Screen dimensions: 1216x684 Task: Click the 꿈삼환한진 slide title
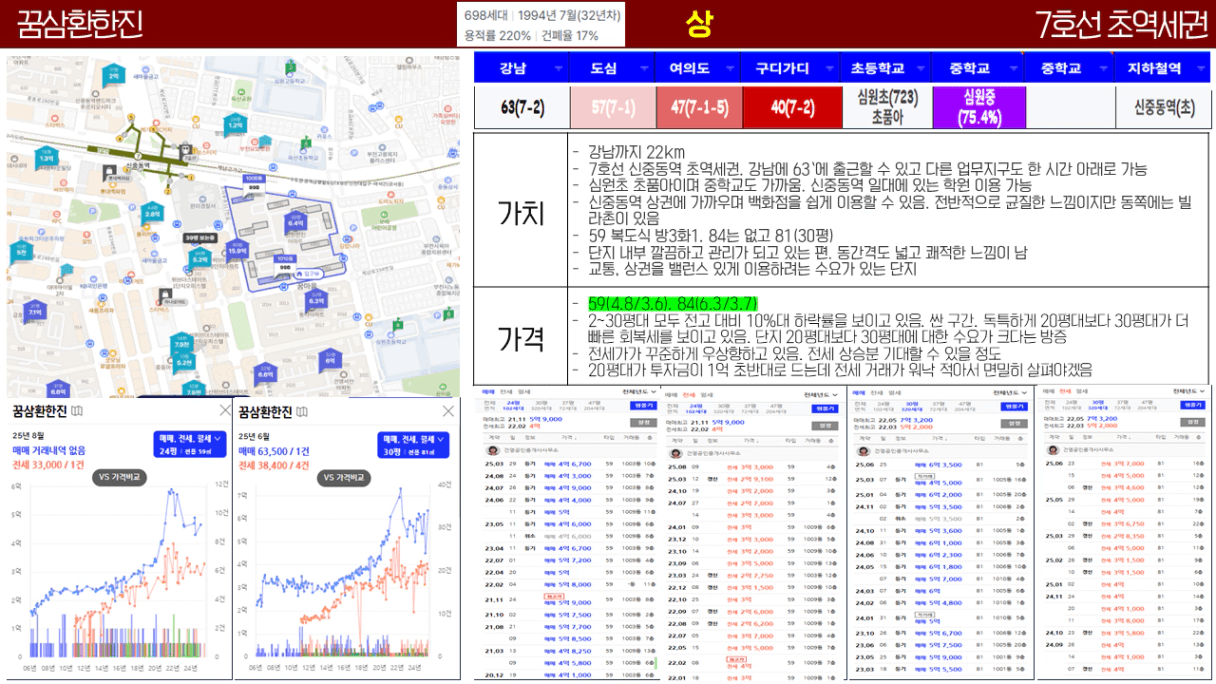point(81,23)
